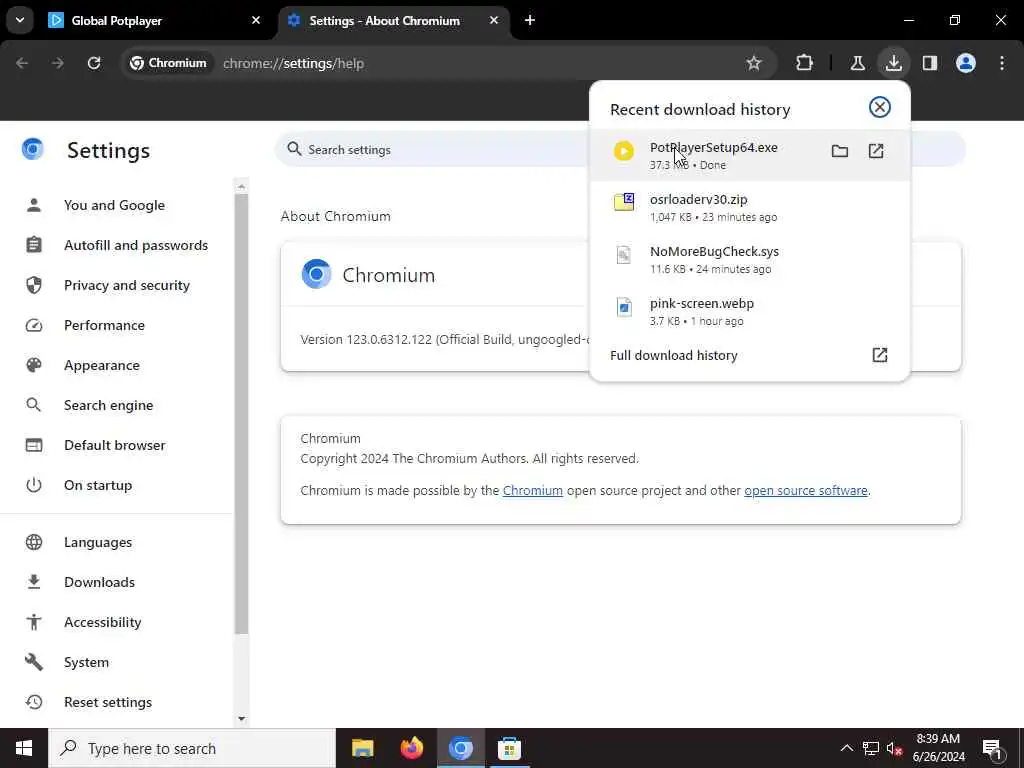Image resolution: width=1024 pixels, height=768 pixels.
Task: Click the Chromium site info chip
Action: click(x=168, y=63)
